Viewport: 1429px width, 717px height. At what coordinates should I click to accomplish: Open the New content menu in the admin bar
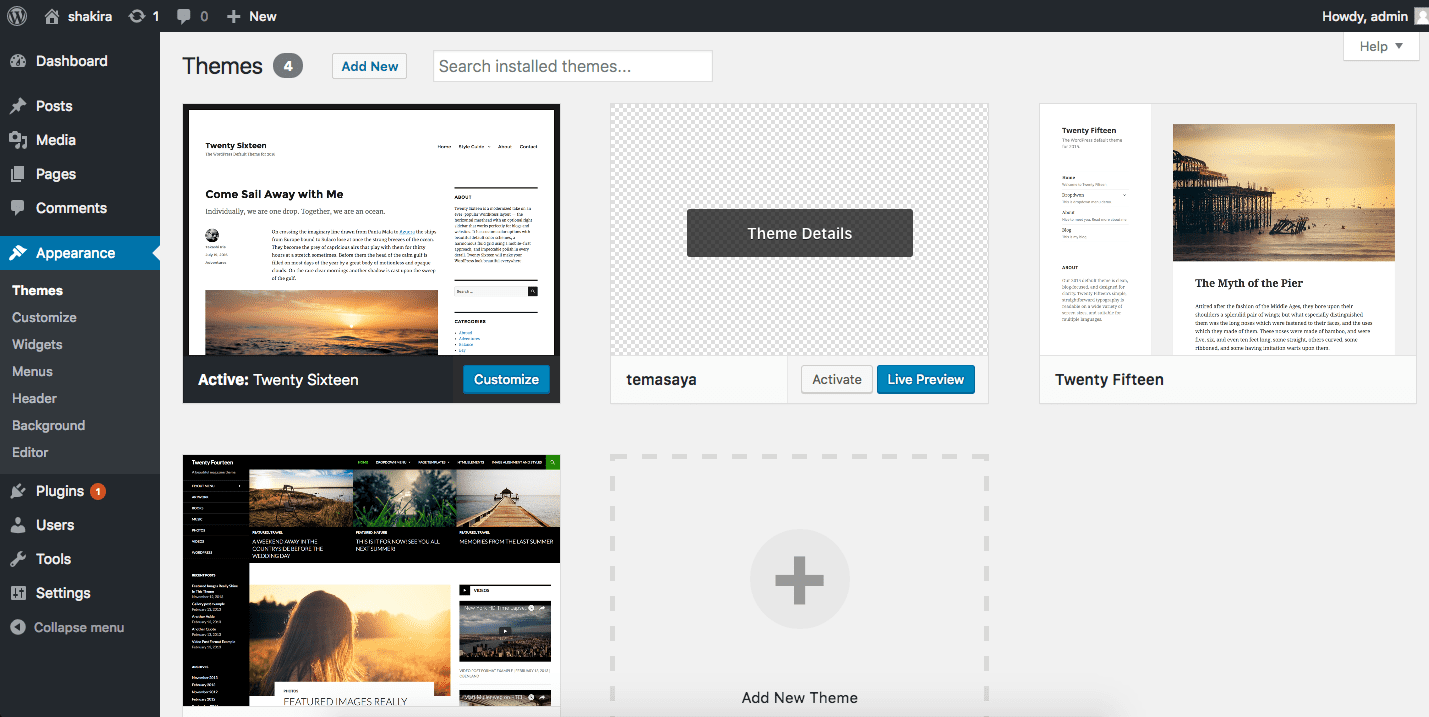coord(252,16)
